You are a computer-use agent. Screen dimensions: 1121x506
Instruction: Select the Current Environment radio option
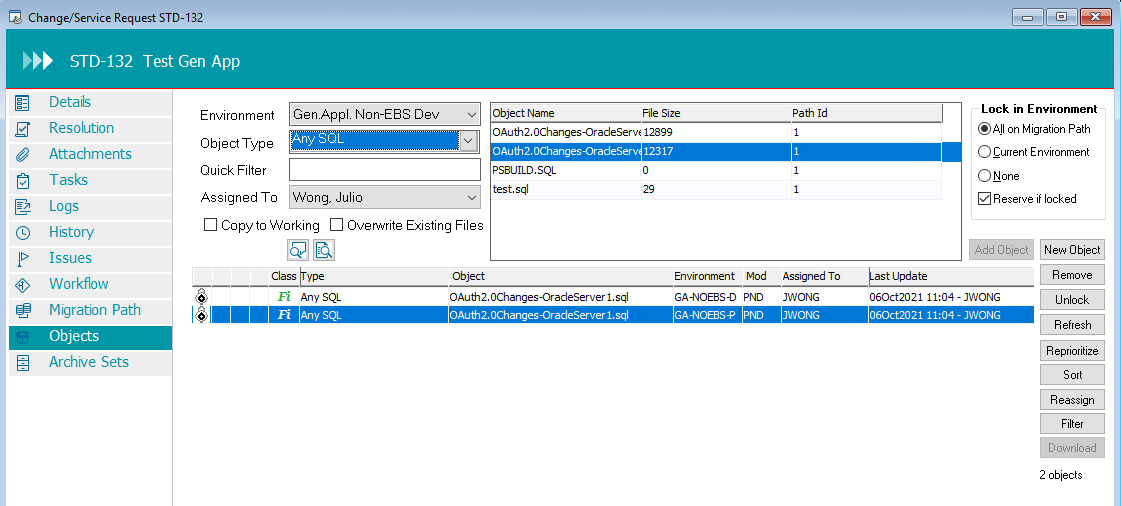[984, 152]
